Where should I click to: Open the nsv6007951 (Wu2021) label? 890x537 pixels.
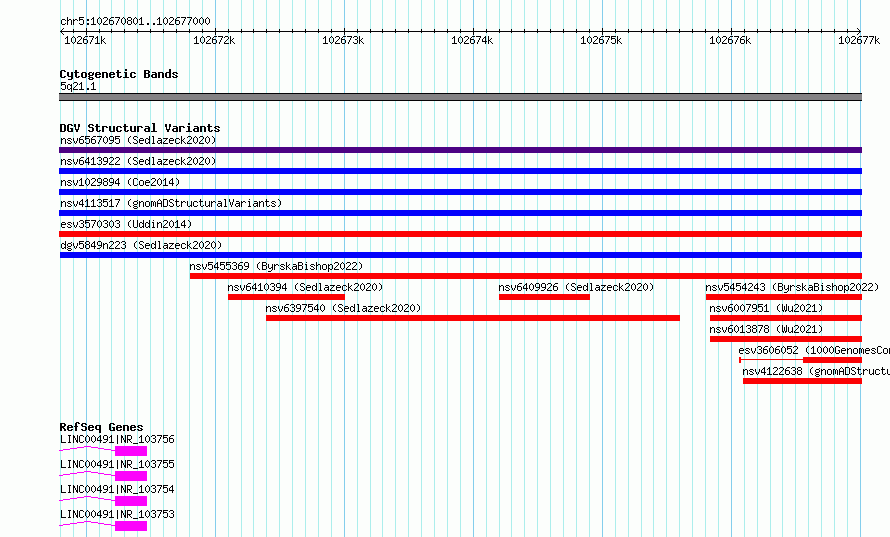[766, 308]
